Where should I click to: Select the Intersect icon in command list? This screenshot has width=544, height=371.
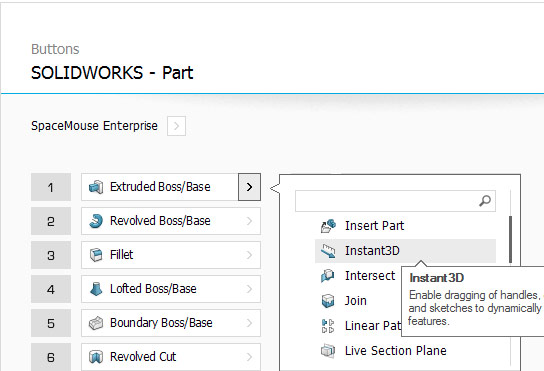pyautogui.click(x=328, y=276)
